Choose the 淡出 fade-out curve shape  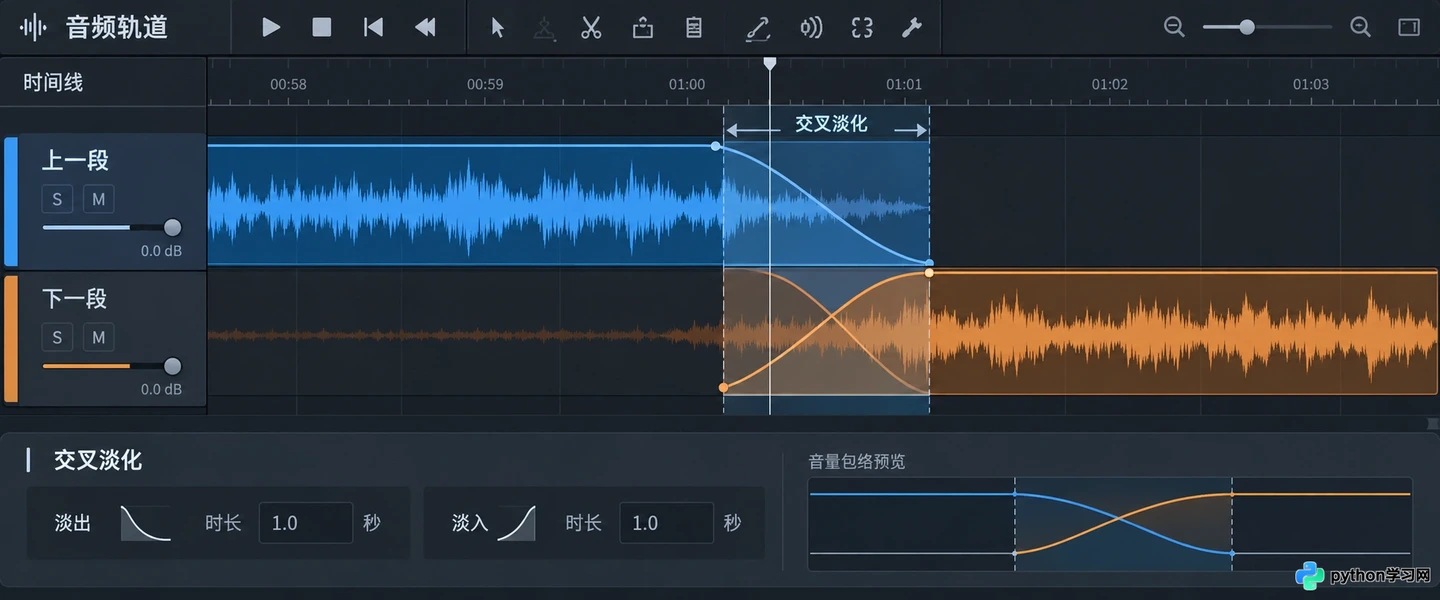tap(146, 523)
